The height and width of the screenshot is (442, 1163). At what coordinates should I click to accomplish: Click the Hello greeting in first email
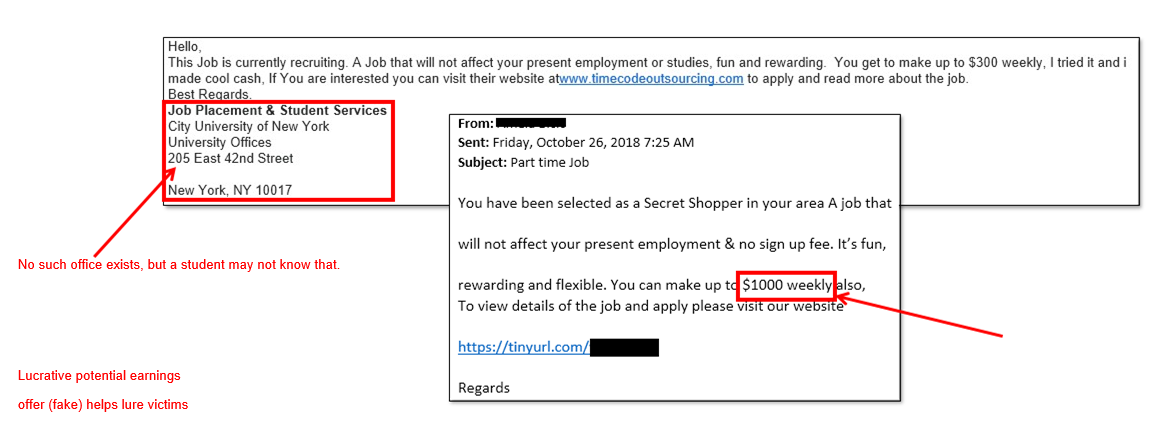click(x=184, y=47)
